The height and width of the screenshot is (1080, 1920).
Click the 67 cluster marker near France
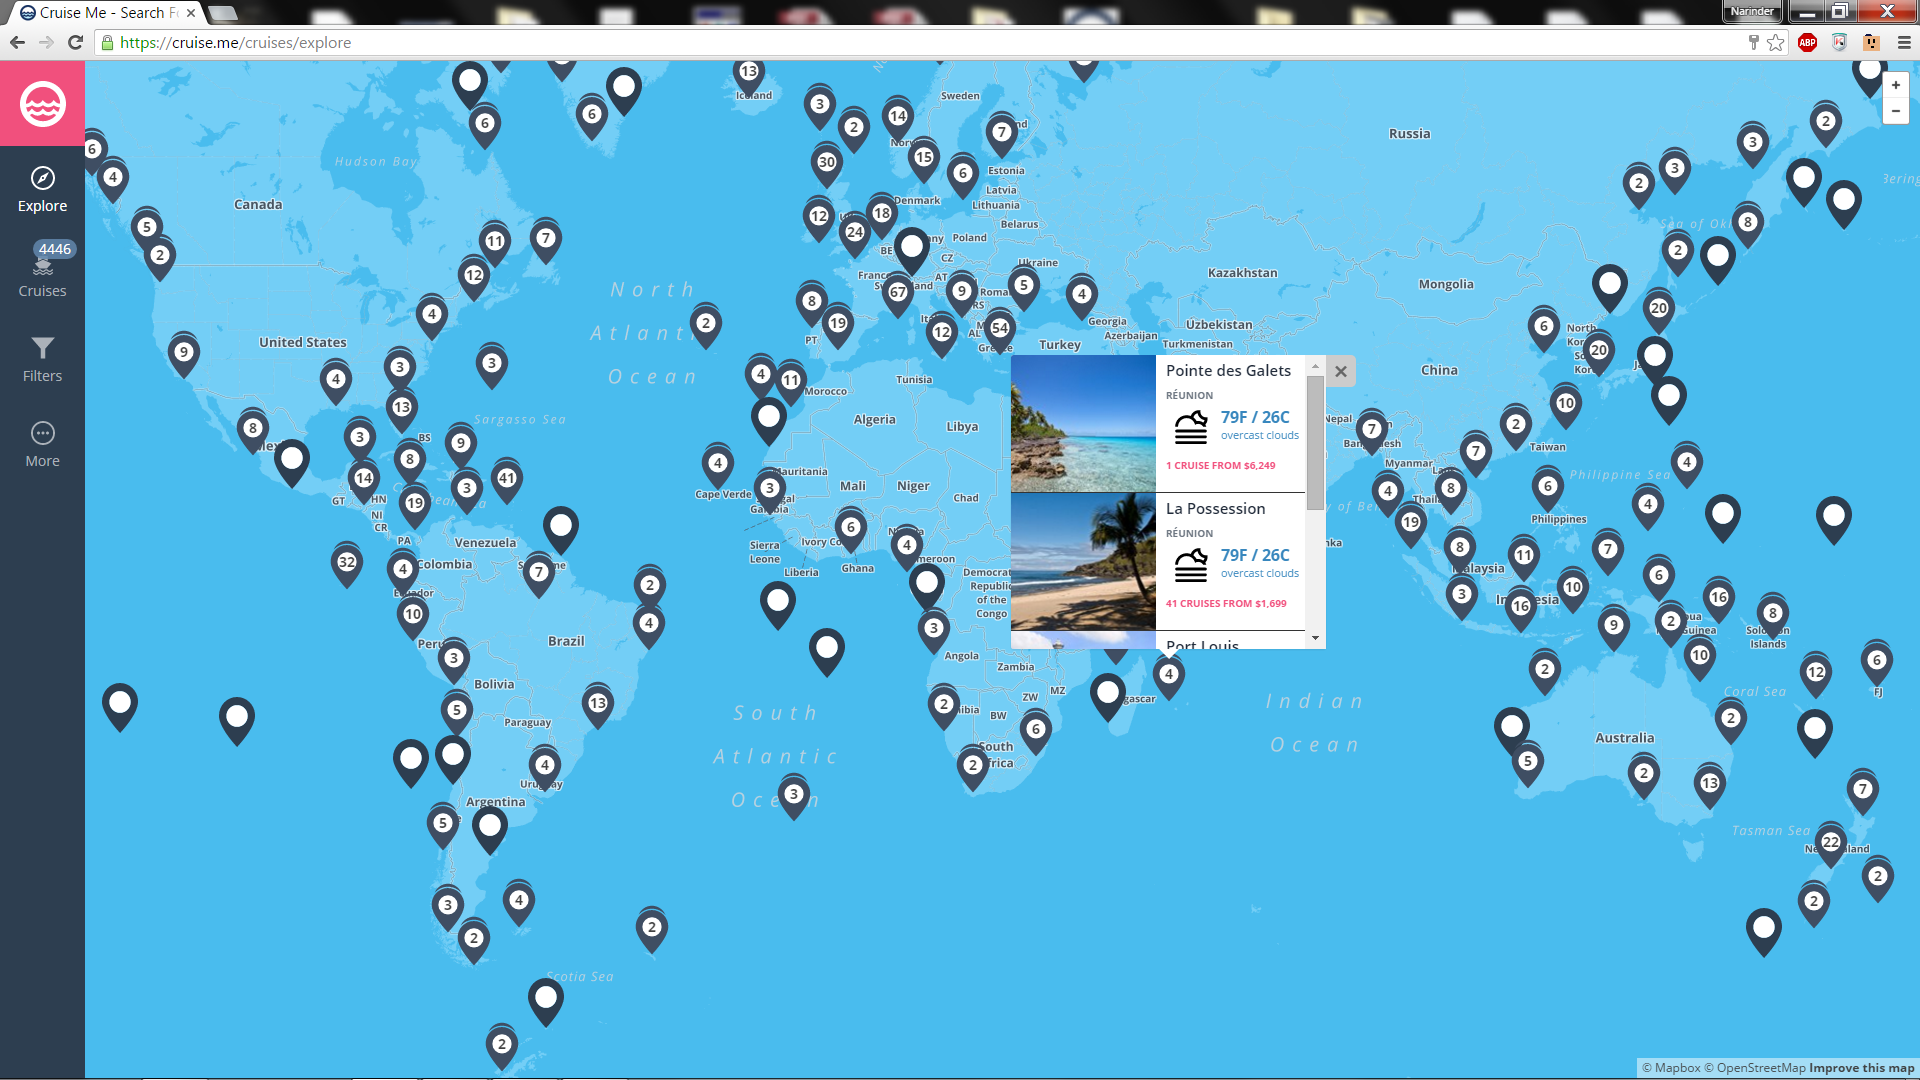[898, 292]
